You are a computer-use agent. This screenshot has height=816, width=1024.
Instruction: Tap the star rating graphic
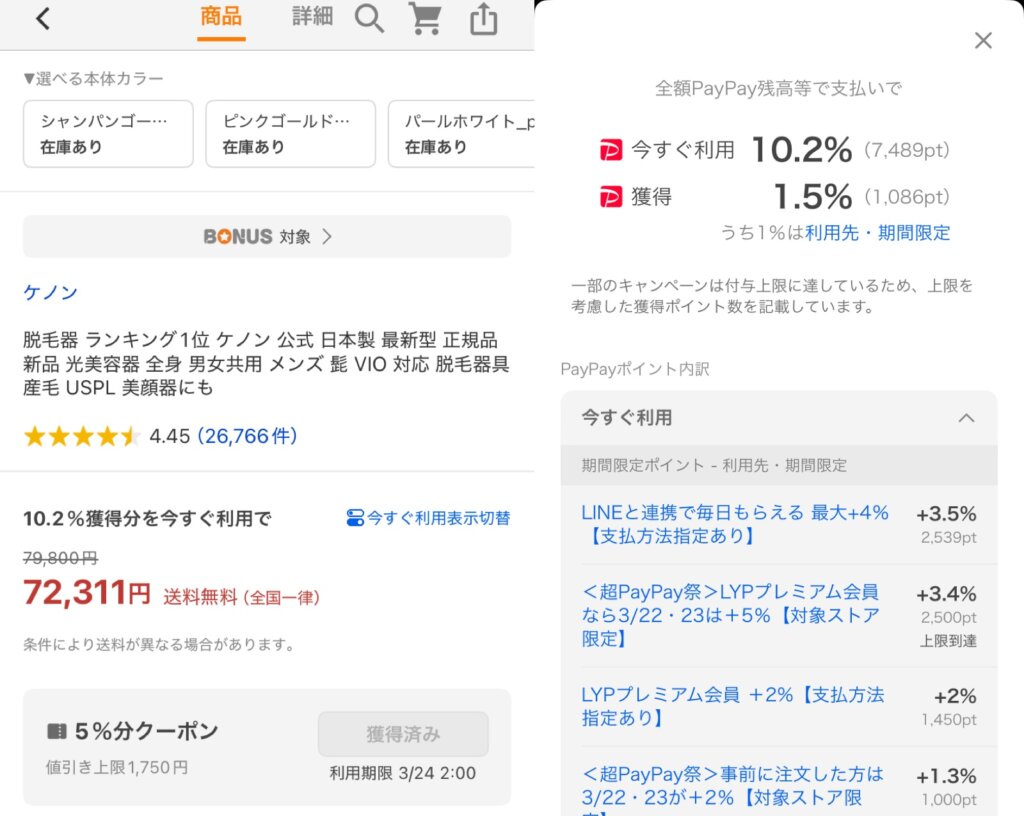click(82, 436)
